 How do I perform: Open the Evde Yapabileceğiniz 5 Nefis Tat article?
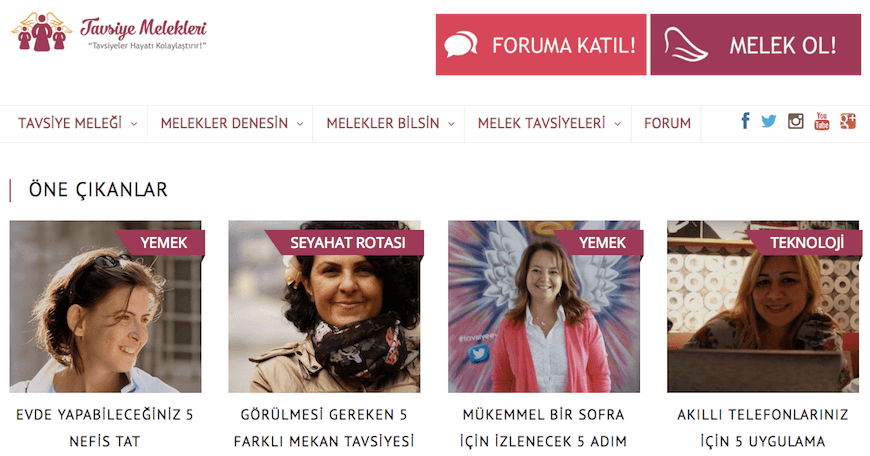click(x=105, y=428)
